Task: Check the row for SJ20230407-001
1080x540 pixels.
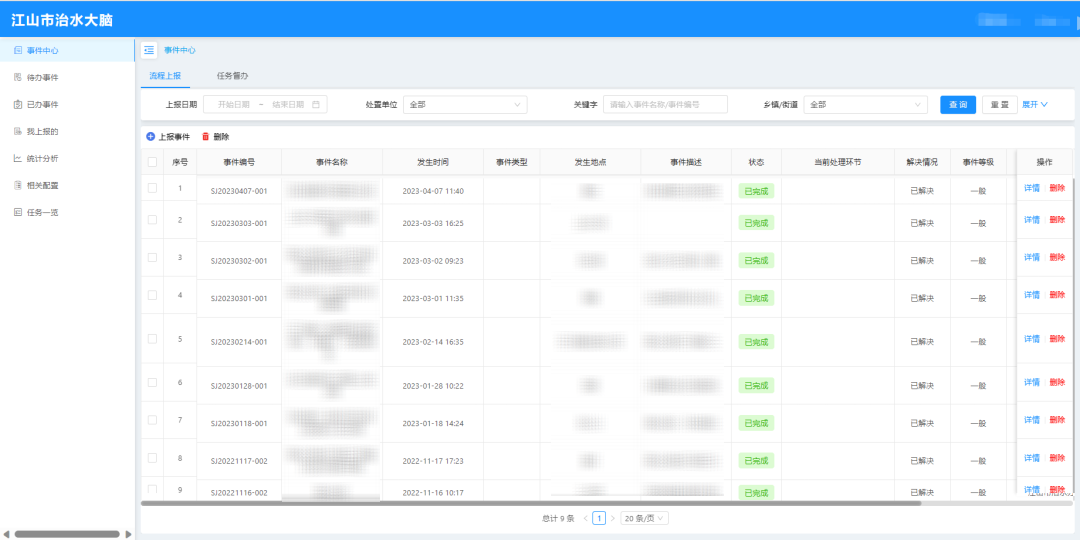Action: coord(152,188)
